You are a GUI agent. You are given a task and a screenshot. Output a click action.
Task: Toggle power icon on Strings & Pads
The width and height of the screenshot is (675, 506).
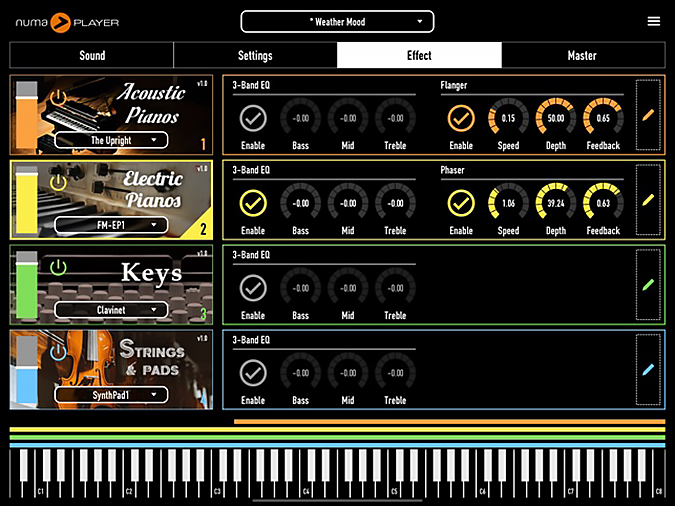coord(58,352)
